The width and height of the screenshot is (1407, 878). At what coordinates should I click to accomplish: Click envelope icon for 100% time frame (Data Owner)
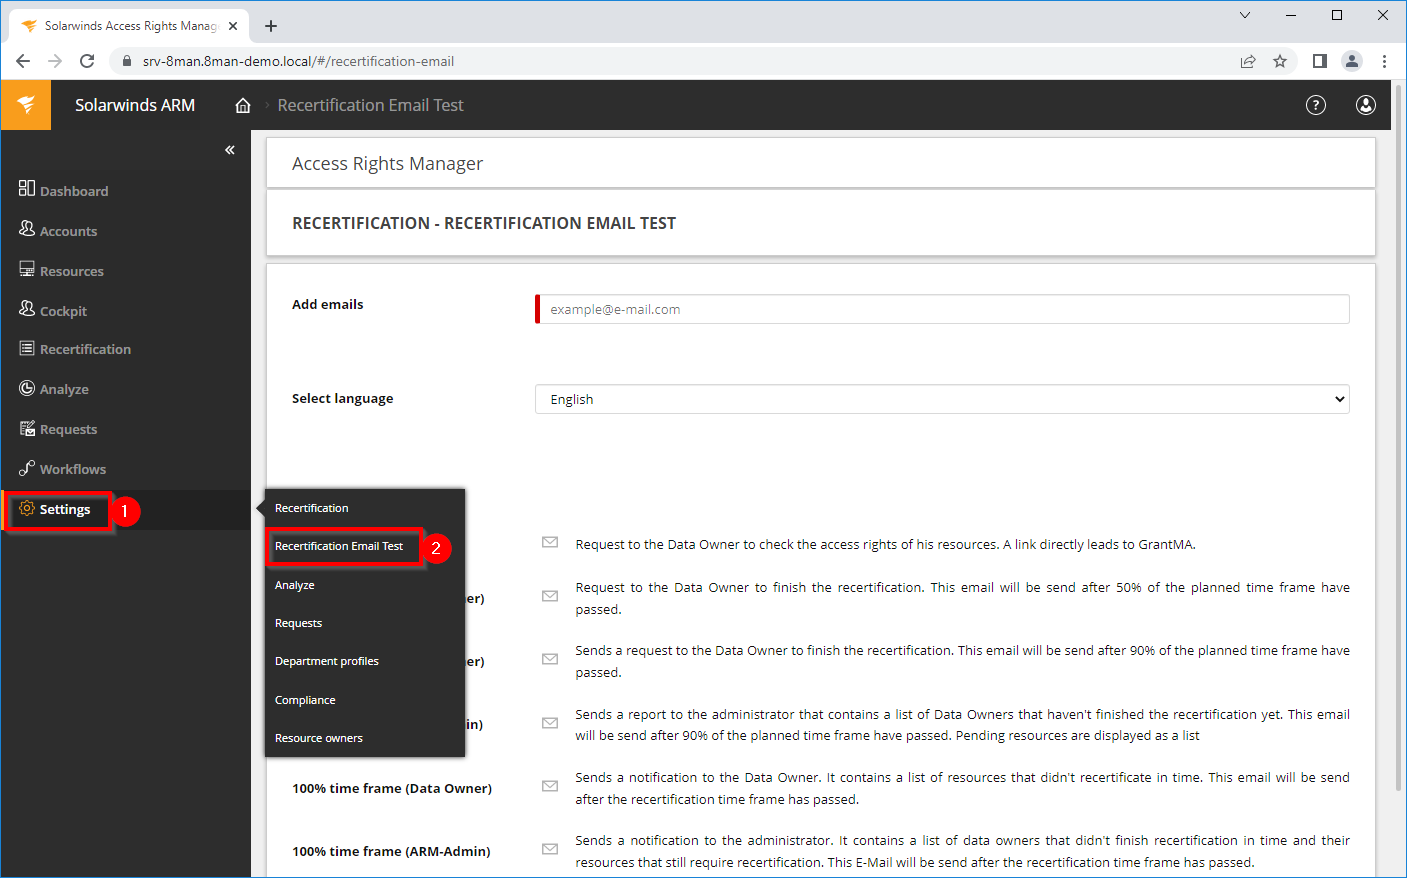click(550, 787)
